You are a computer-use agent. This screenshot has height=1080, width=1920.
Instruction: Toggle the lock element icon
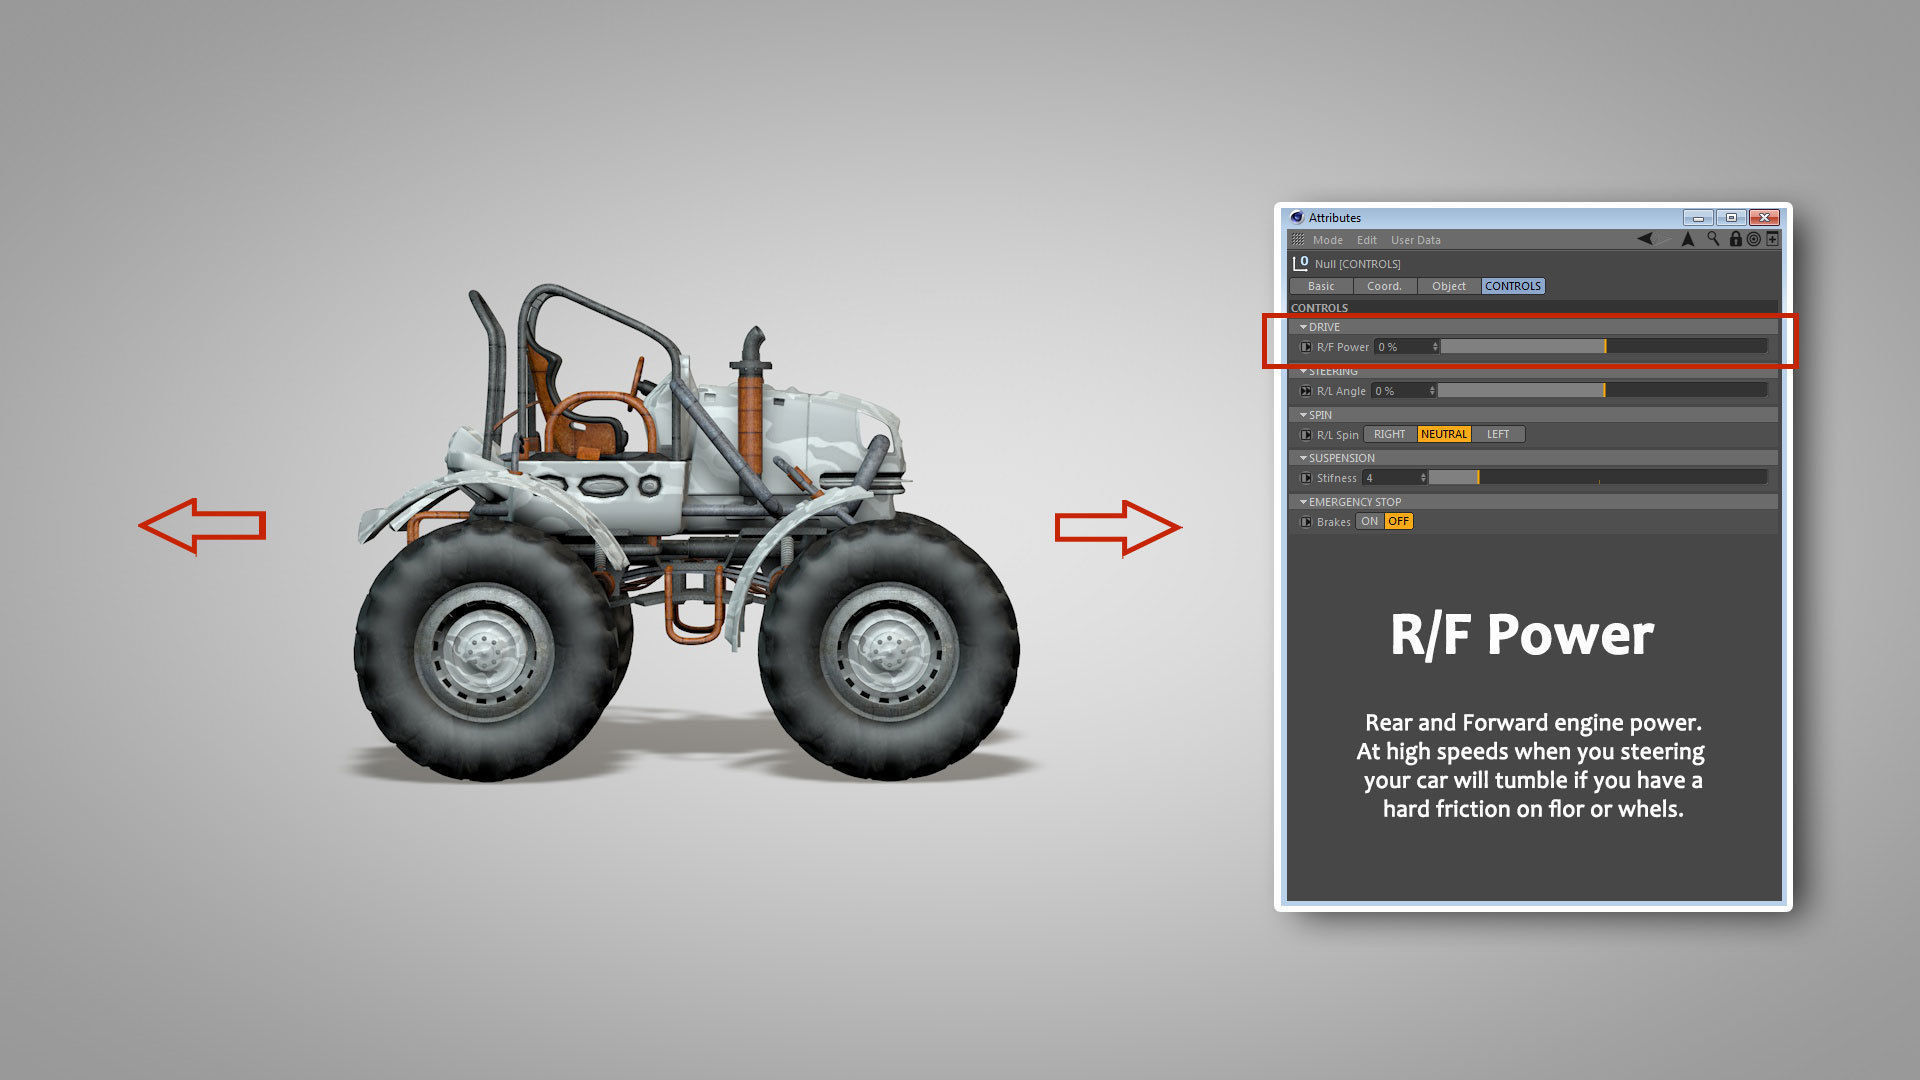[x=1736, y=239]
